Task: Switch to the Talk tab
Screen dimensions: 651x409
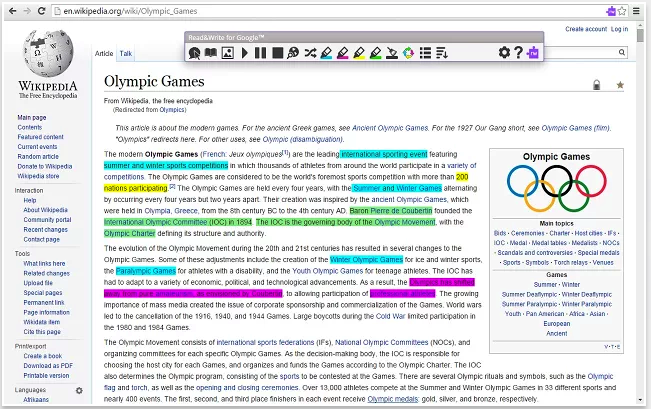Action: [126, 54]
